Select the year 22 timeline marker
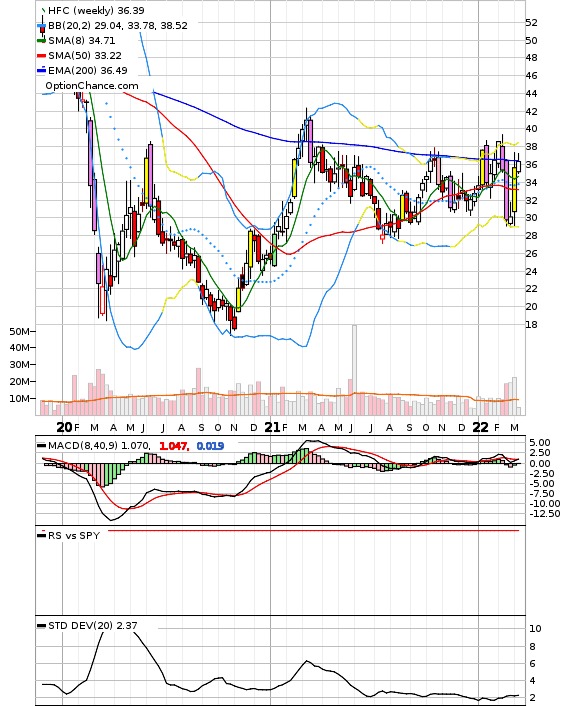This screenshot has height=706, width=566. click(480, 427)
